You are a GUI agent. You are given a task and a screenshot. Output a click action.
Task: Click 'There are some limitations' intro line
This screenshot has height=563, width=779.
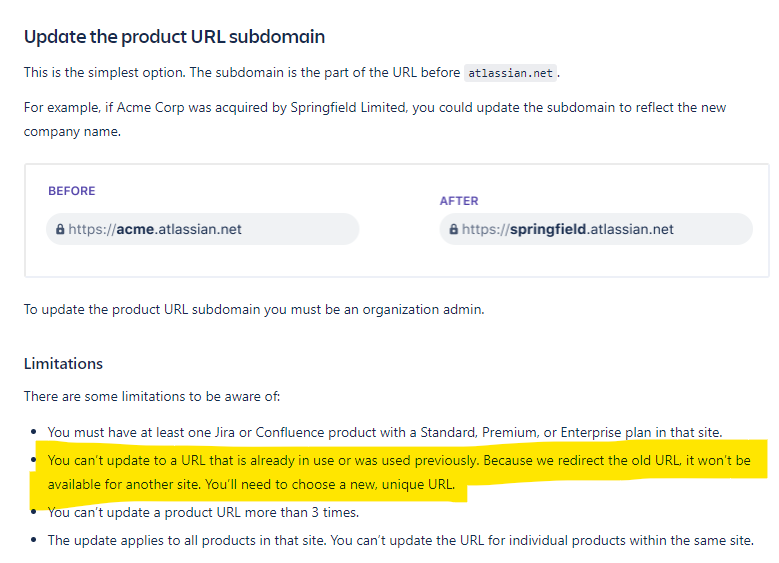tap(152, 396)
